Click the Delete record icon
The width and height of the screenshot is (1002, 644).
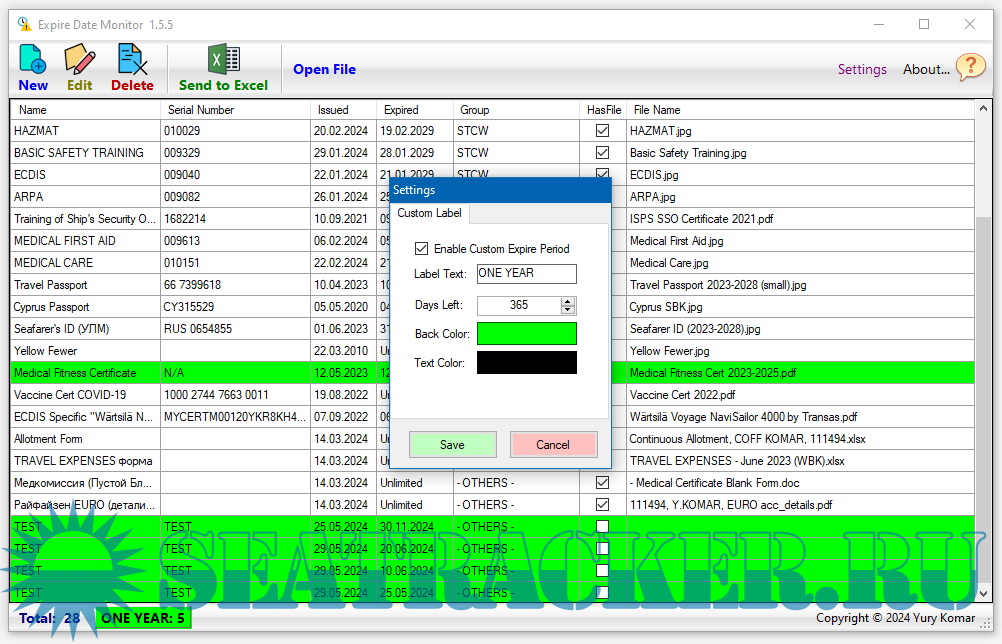(x=132, y=60)
